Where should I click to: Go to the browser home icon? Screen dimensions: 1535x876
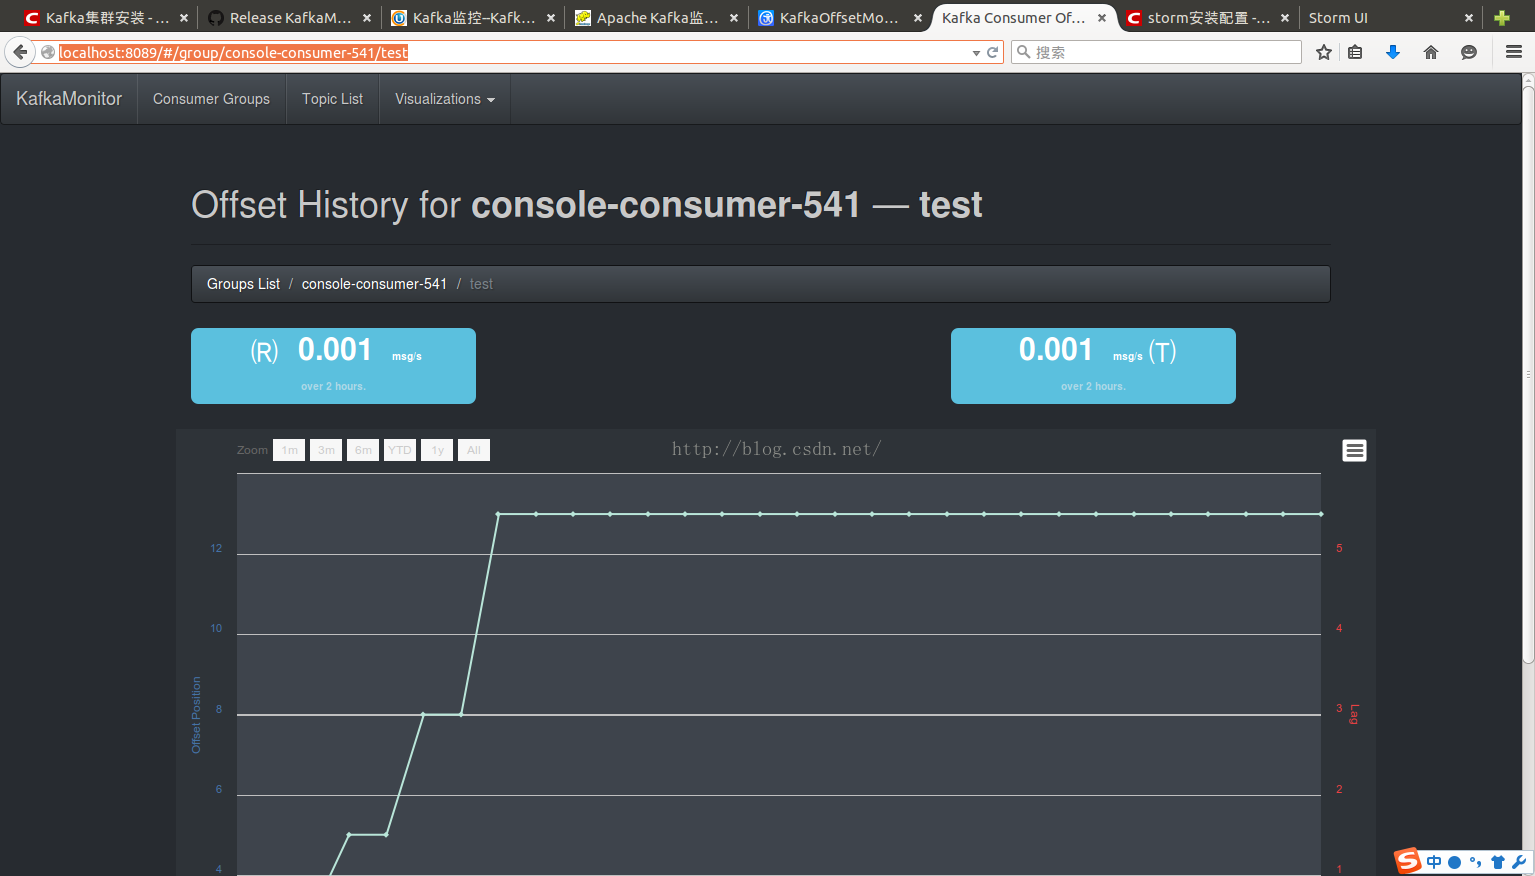pyautogui.click(x=1431, y=52)
